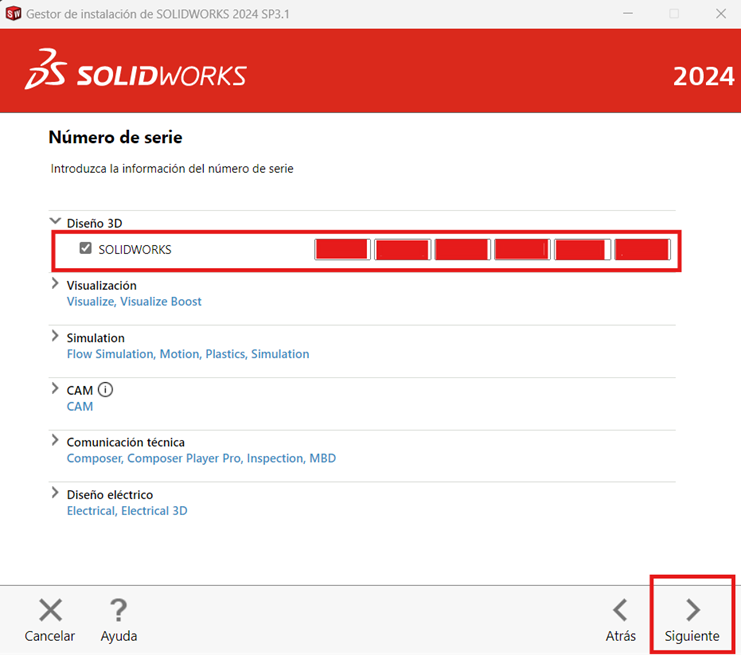Open Flow Simulation, Motion, Plastics link

188,354
